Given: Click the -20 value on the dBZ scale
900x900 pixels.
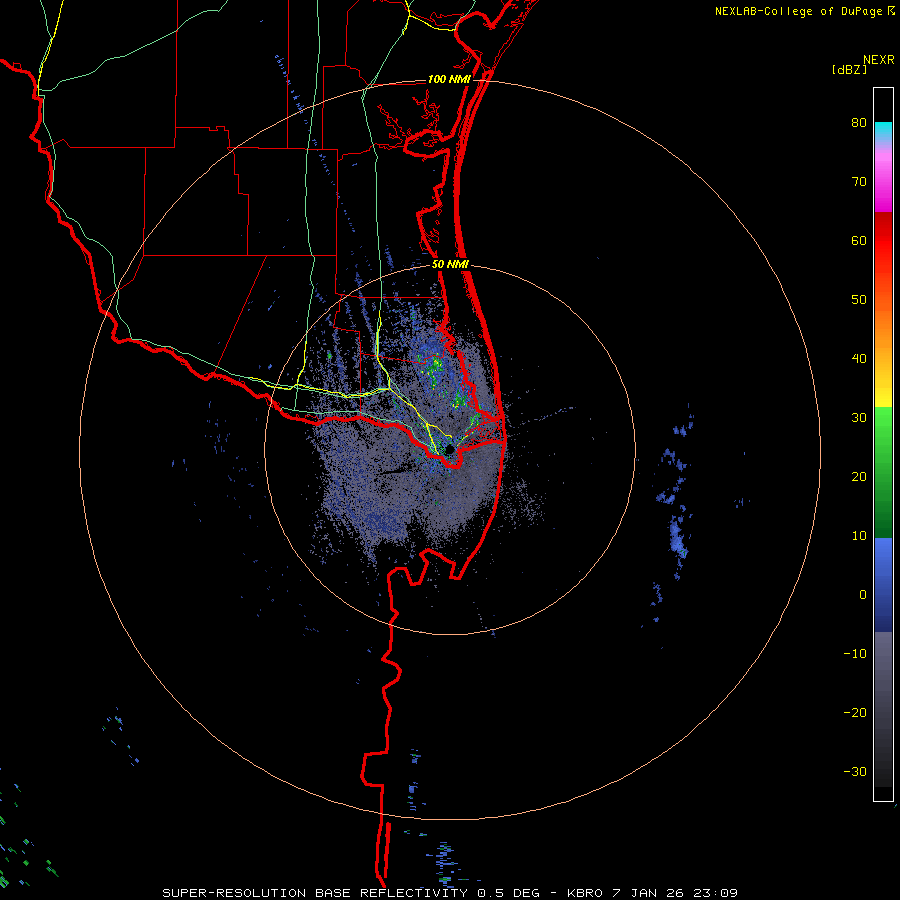Looking at the screenshot, I should [855, 713].
